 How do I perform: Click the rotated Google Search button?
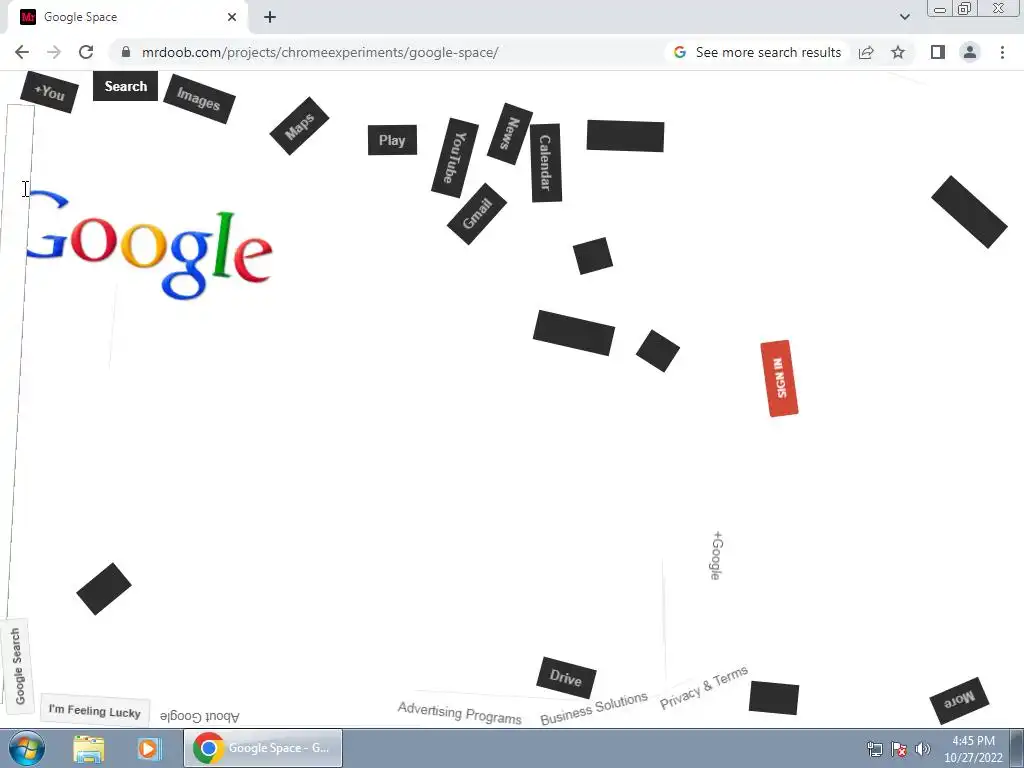pyautogui.click(x=17, y=665)
